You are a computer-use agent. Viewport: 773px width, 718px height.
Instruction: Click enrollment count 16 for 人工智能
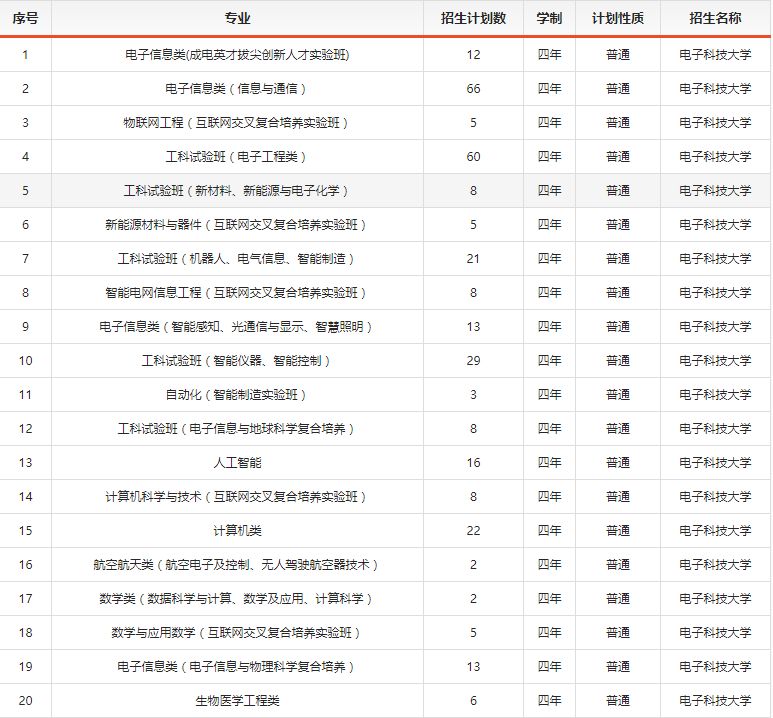[473, 463]
